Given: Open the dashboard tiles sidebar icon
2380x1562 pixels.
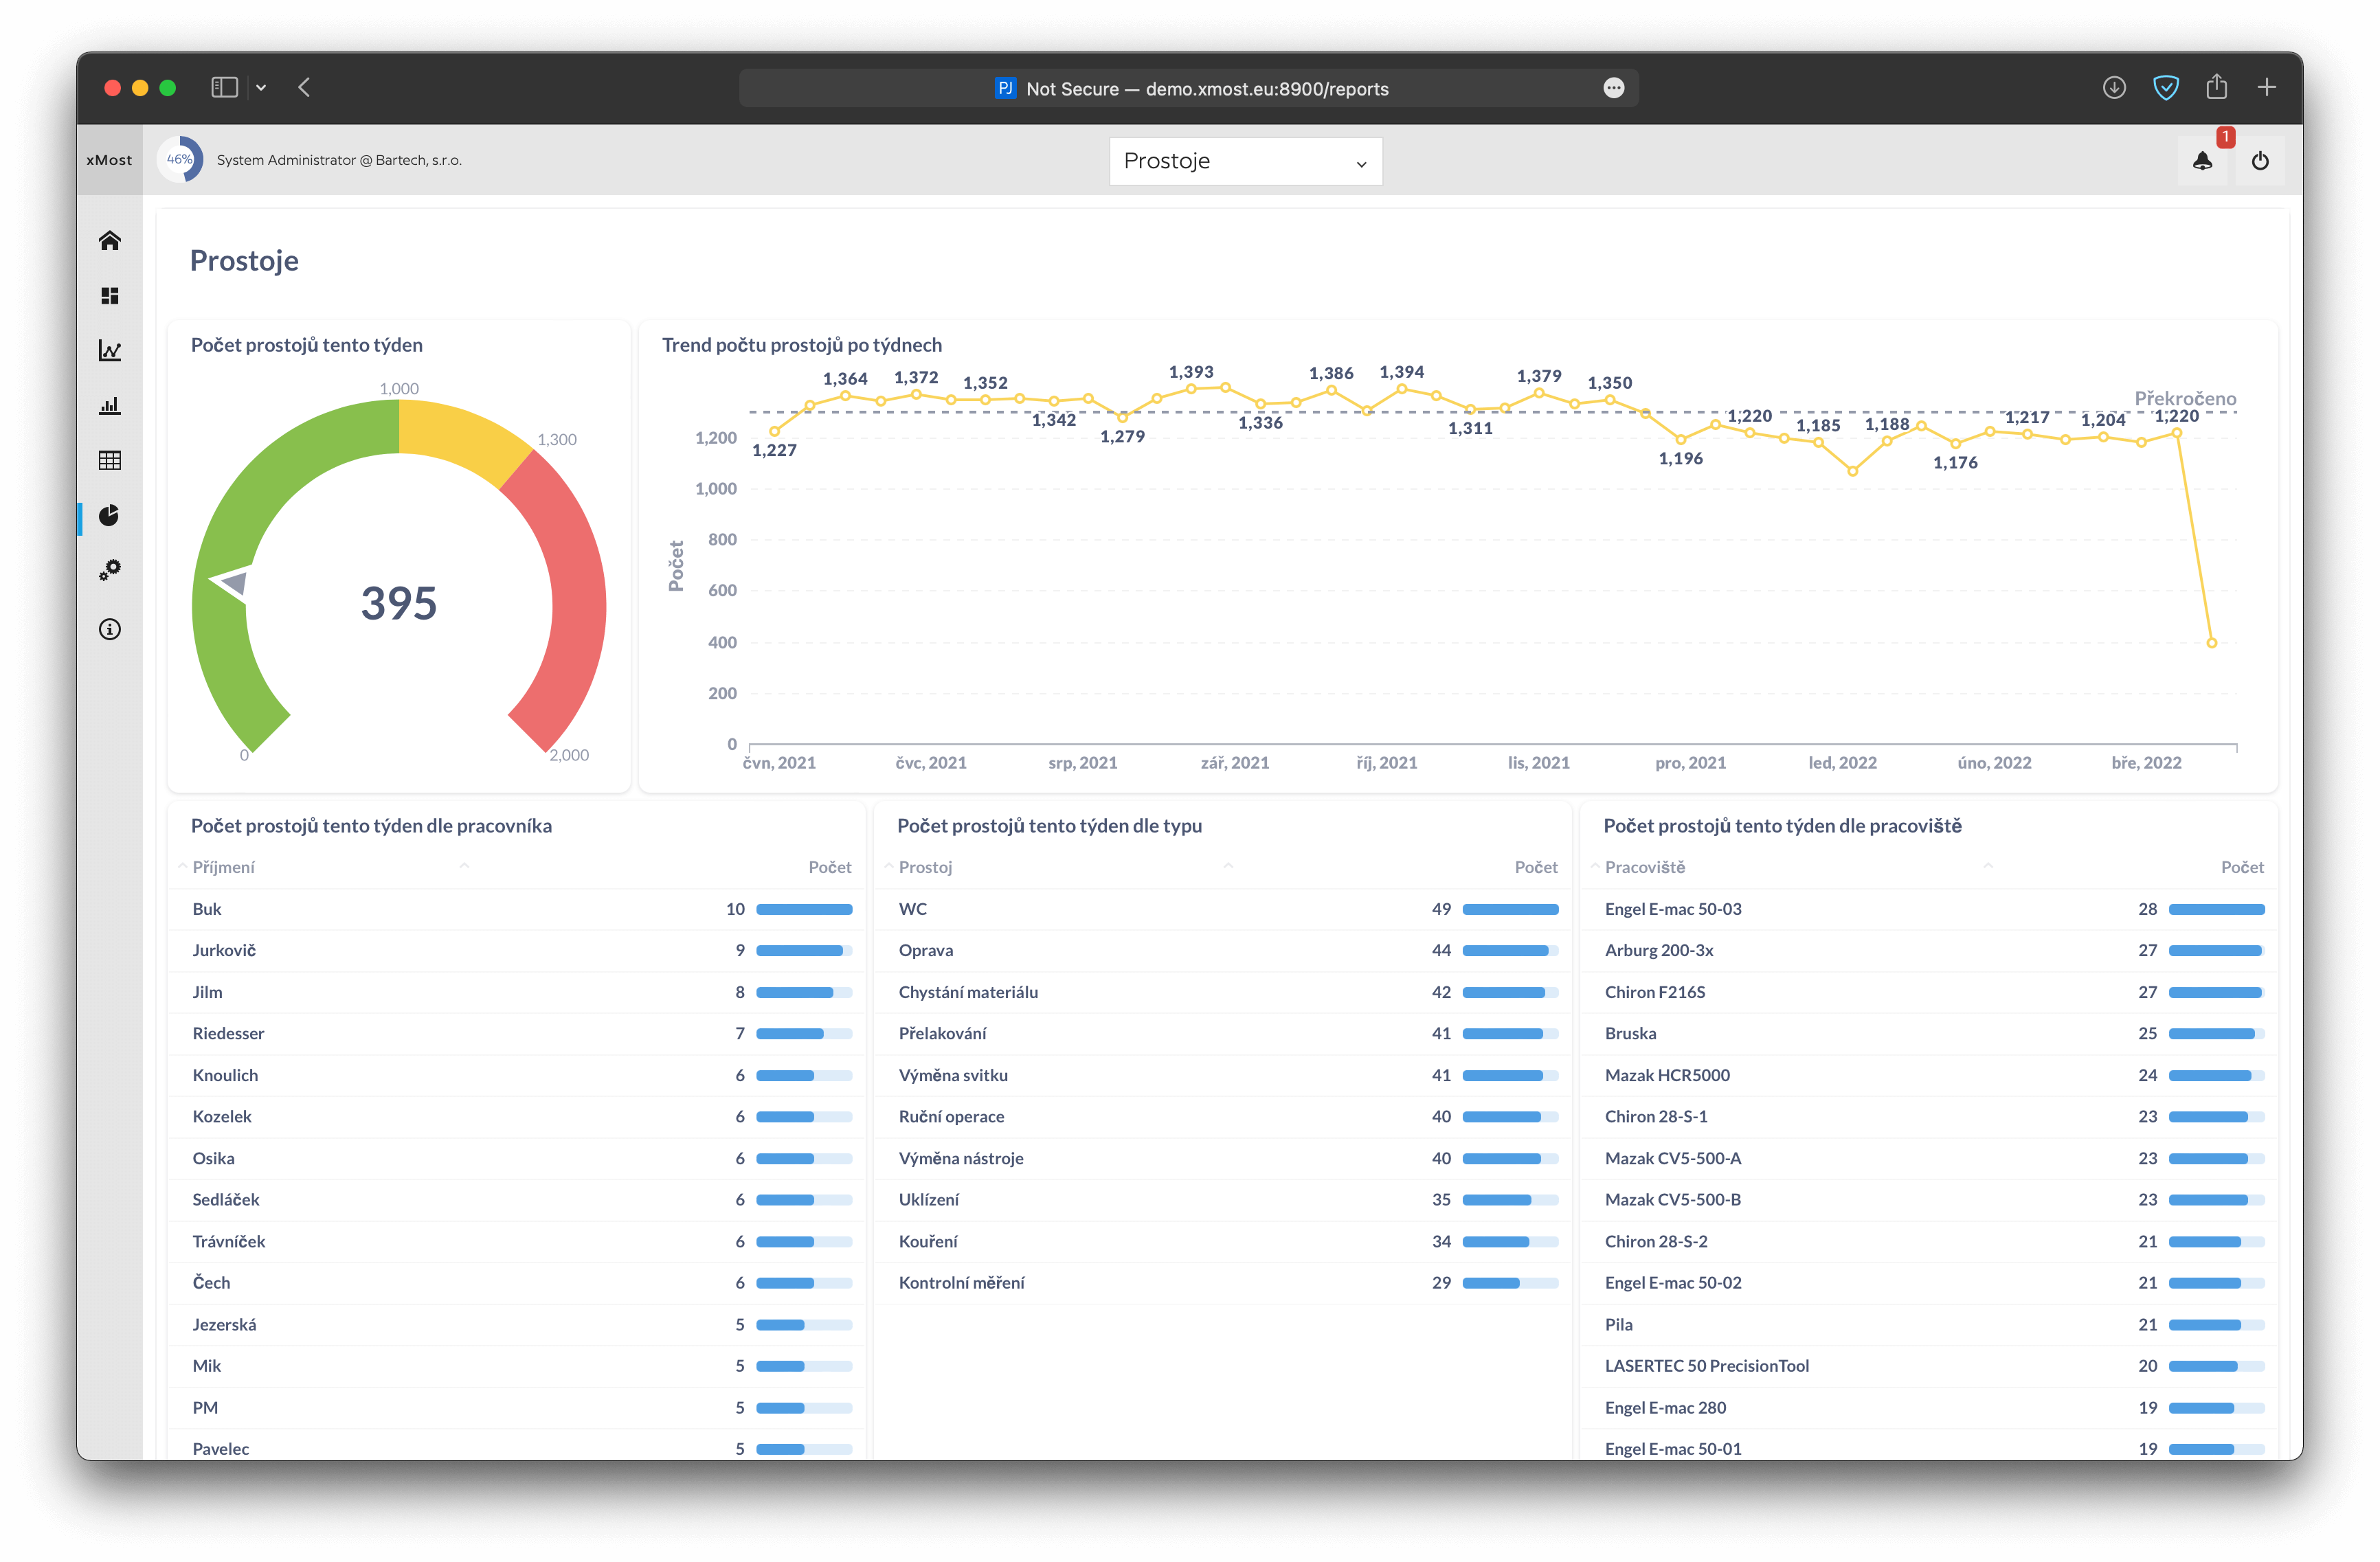Looking at the screenshot, I should click(x=110, y=296).
